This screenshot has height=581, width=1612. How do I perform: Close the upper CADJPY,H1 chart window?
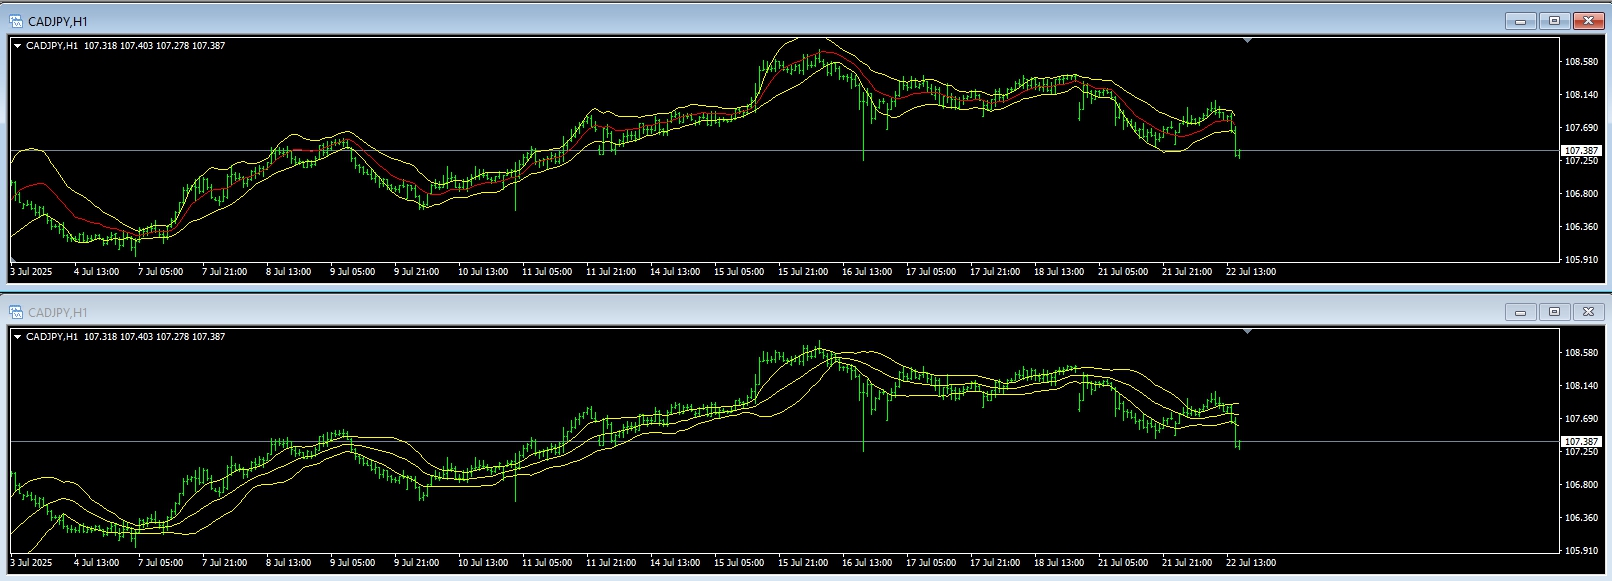[1588, 21]
